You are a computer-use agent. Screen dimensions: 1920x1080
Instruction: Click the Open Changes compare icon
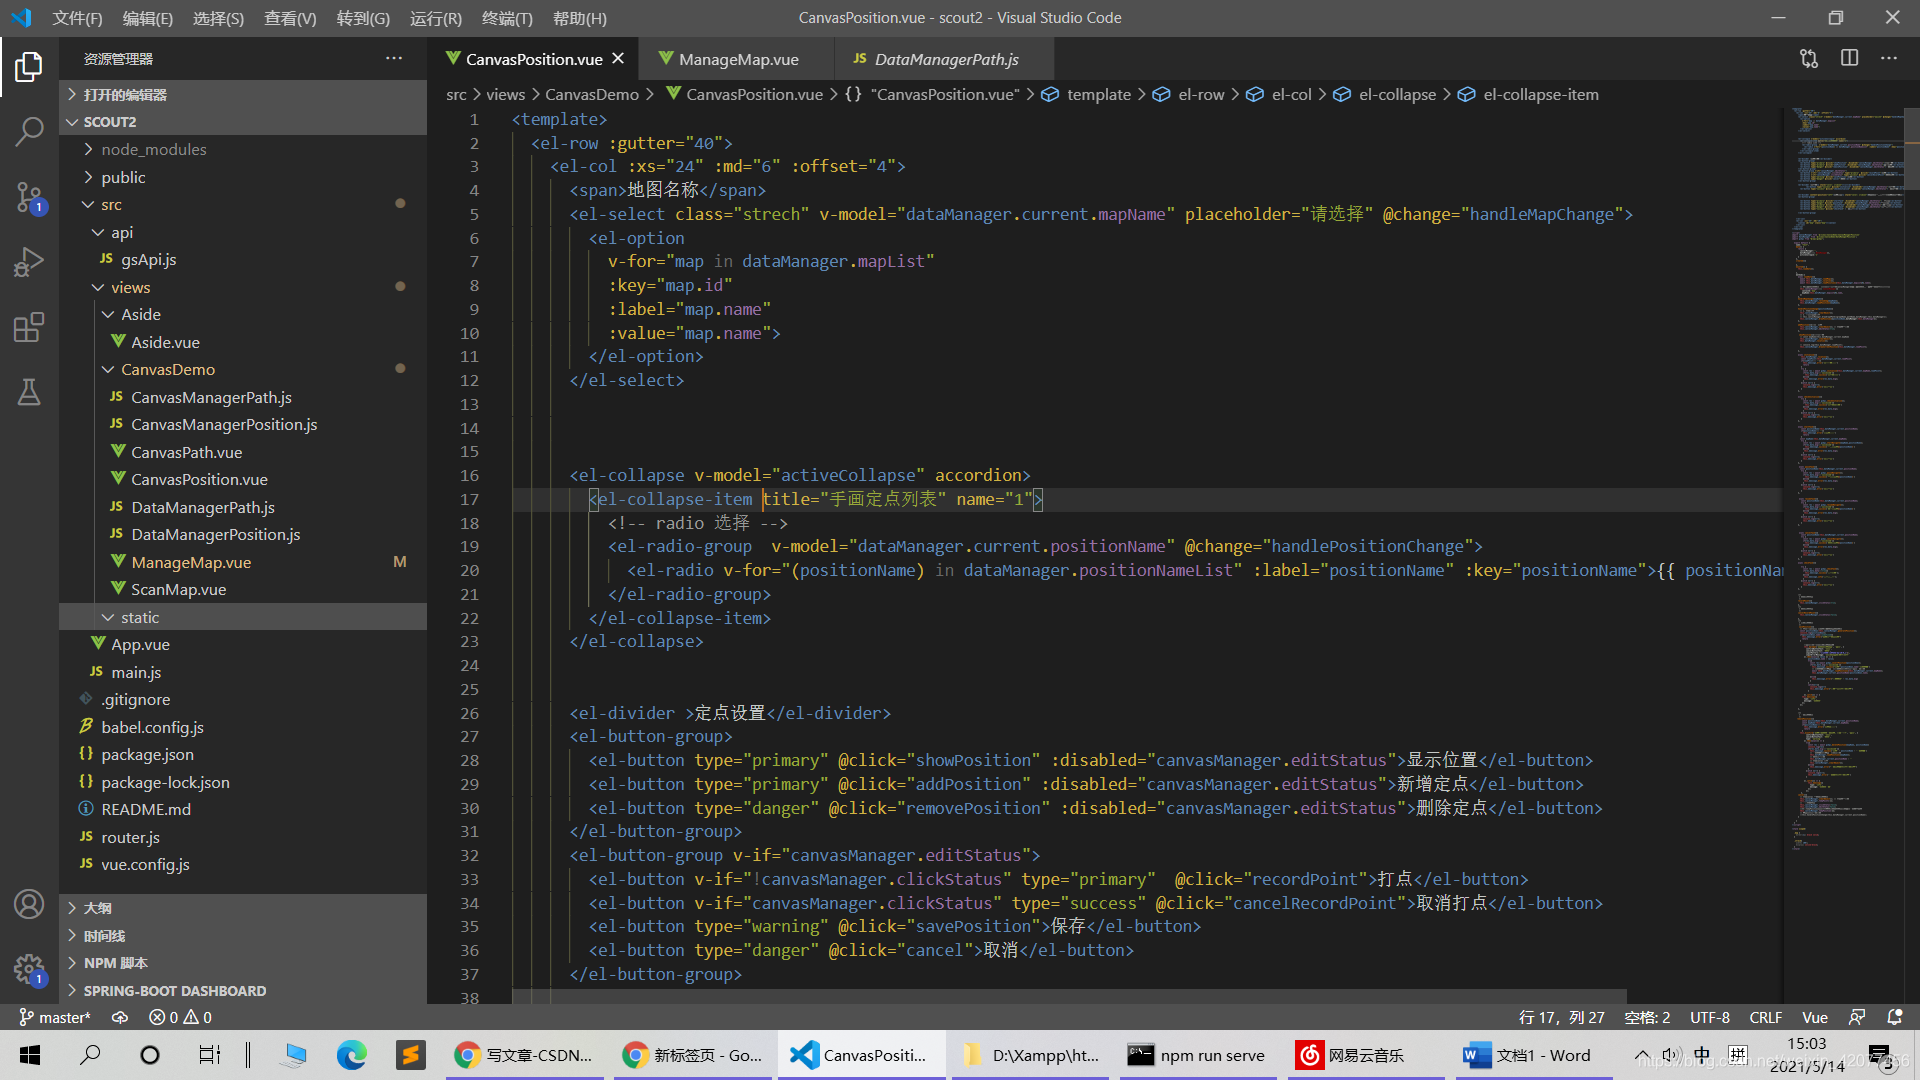click(1809, 58)
